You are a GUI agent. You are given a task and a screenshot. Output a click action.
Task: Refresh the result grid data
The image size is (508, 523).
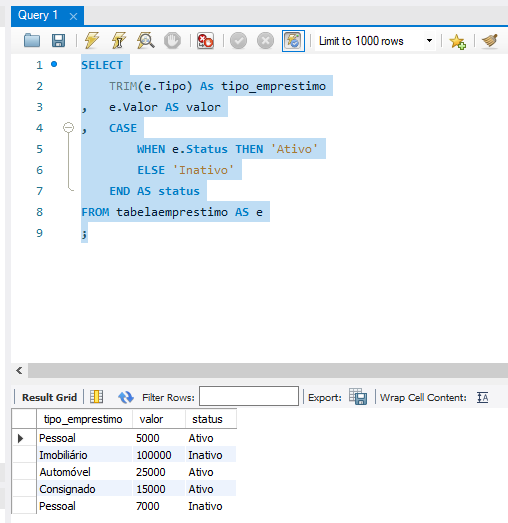pyautogui.click(x=126, y=397)
